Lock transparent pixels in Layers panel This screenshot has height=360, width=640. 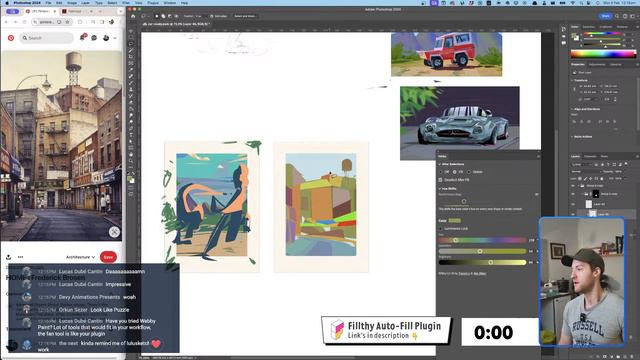click(580, 178)
